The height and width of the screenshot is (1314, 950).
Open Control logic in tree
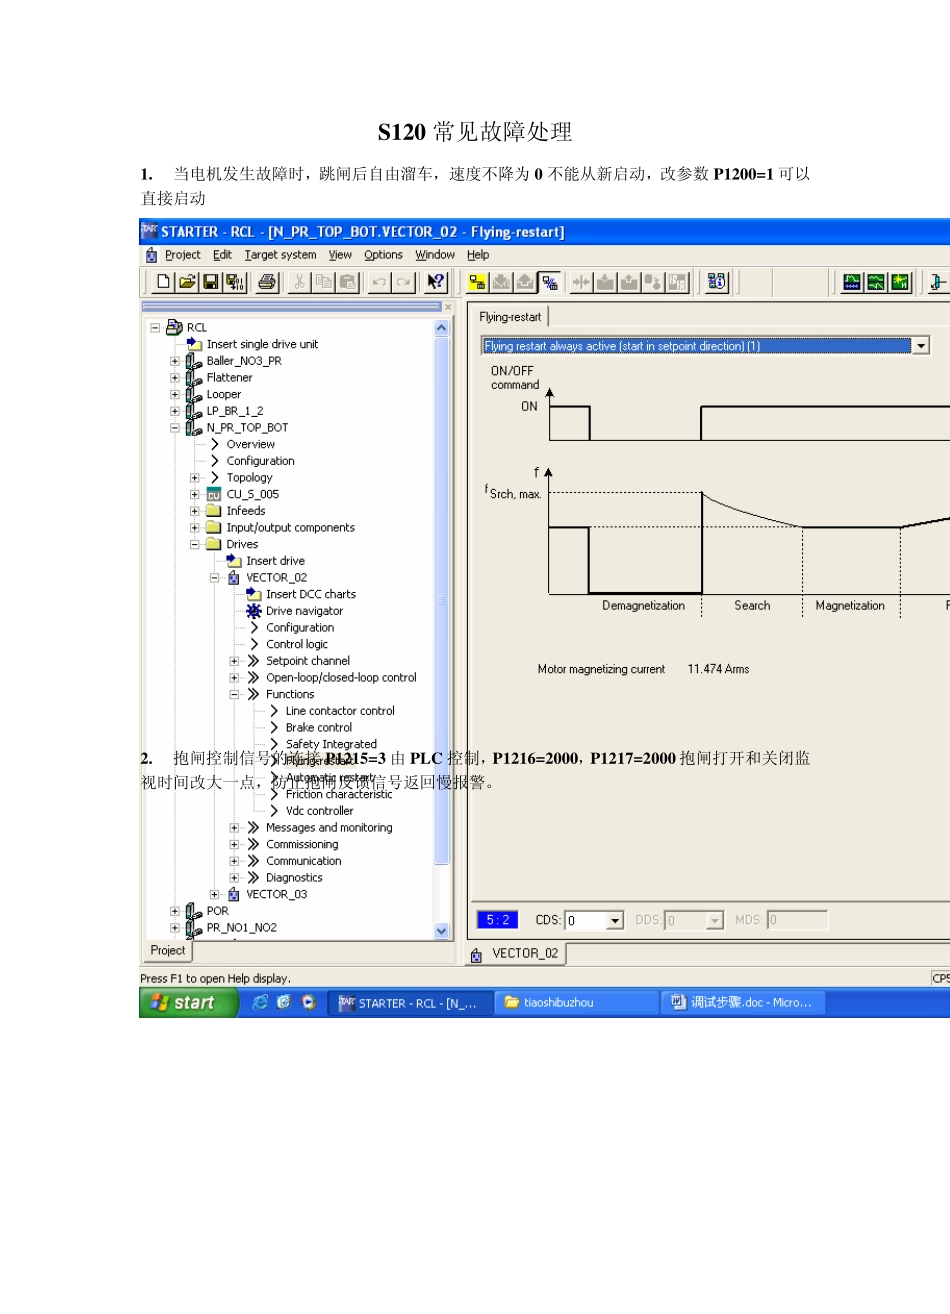297,644
